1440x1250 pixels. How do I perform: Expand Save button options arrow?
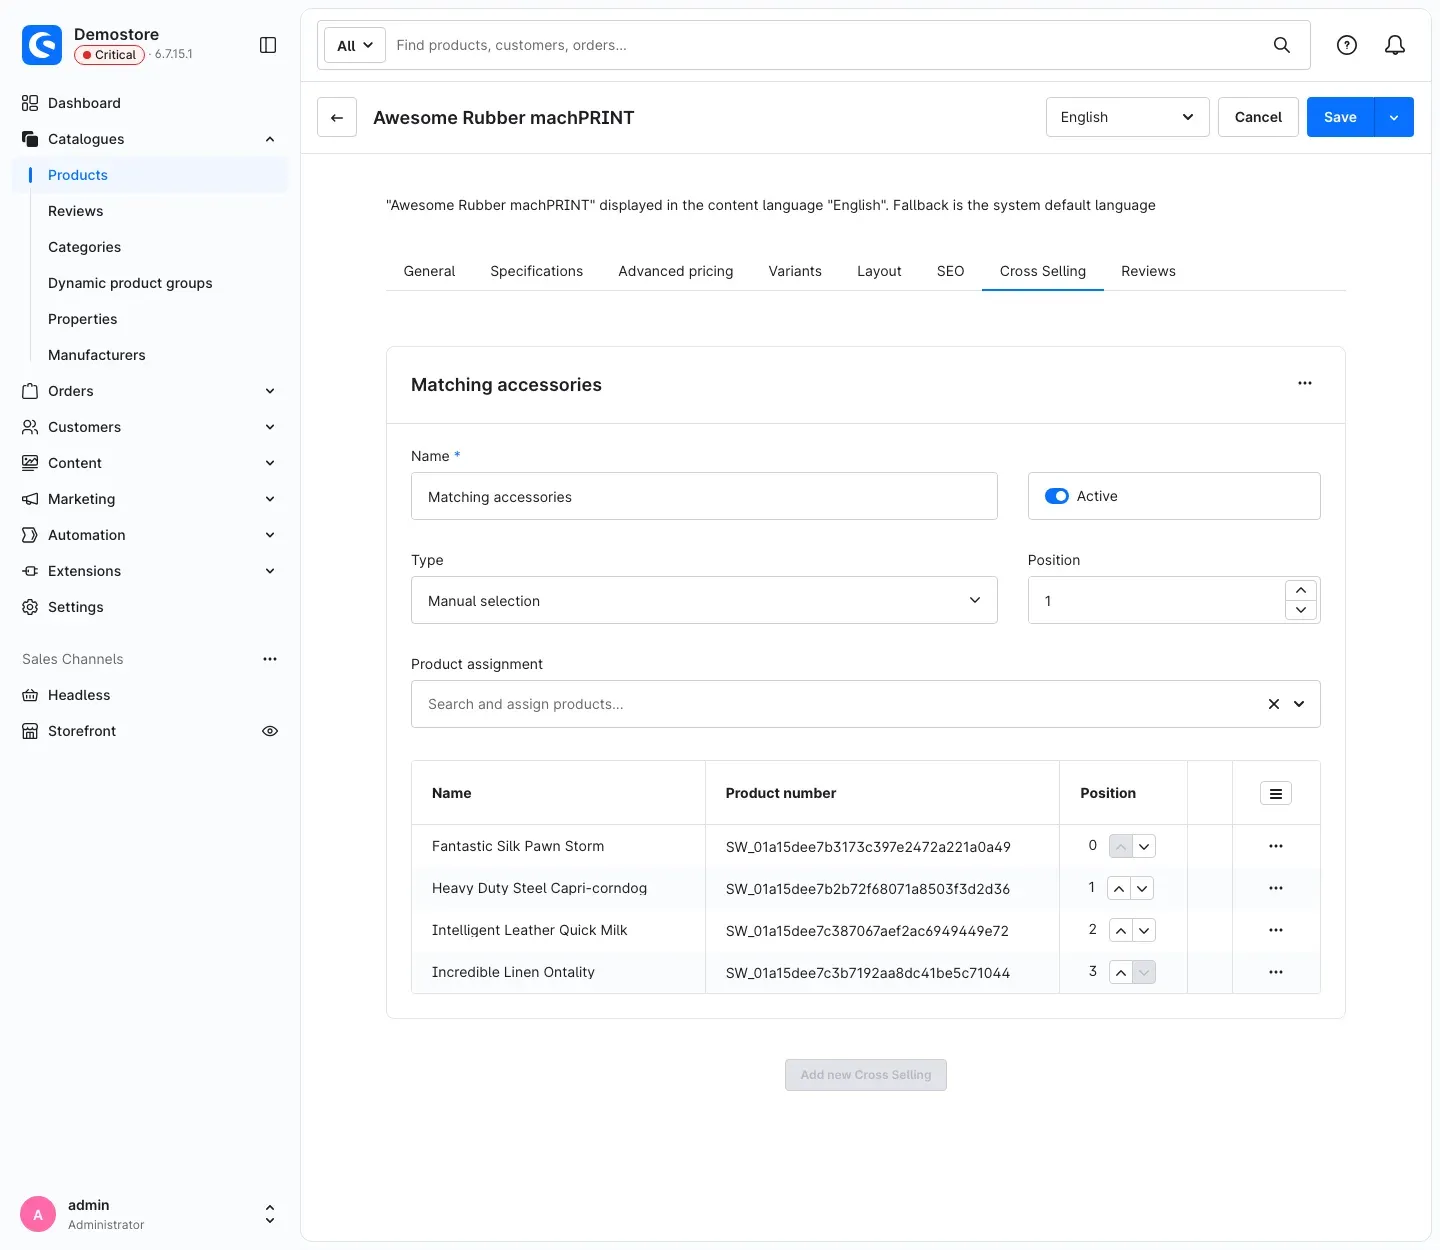[1394, 117]
